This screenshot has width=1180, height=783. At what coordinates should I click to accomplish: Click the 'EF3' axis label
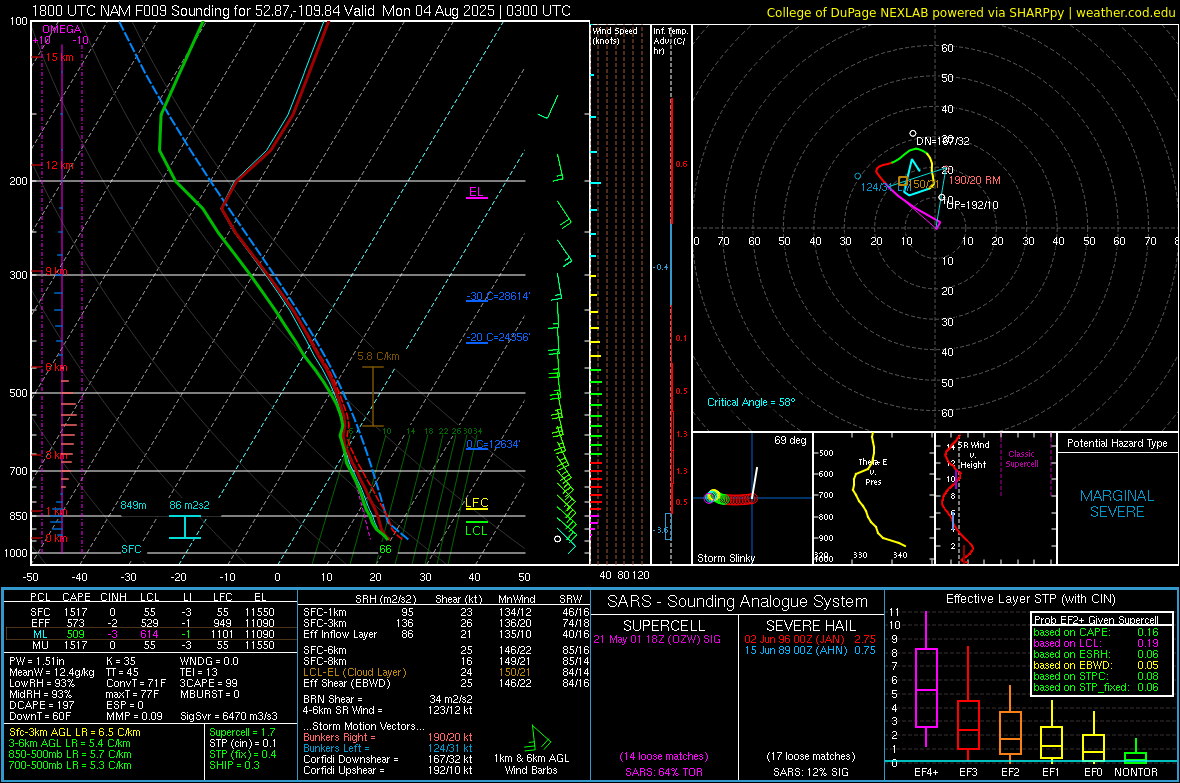(968, 772)
